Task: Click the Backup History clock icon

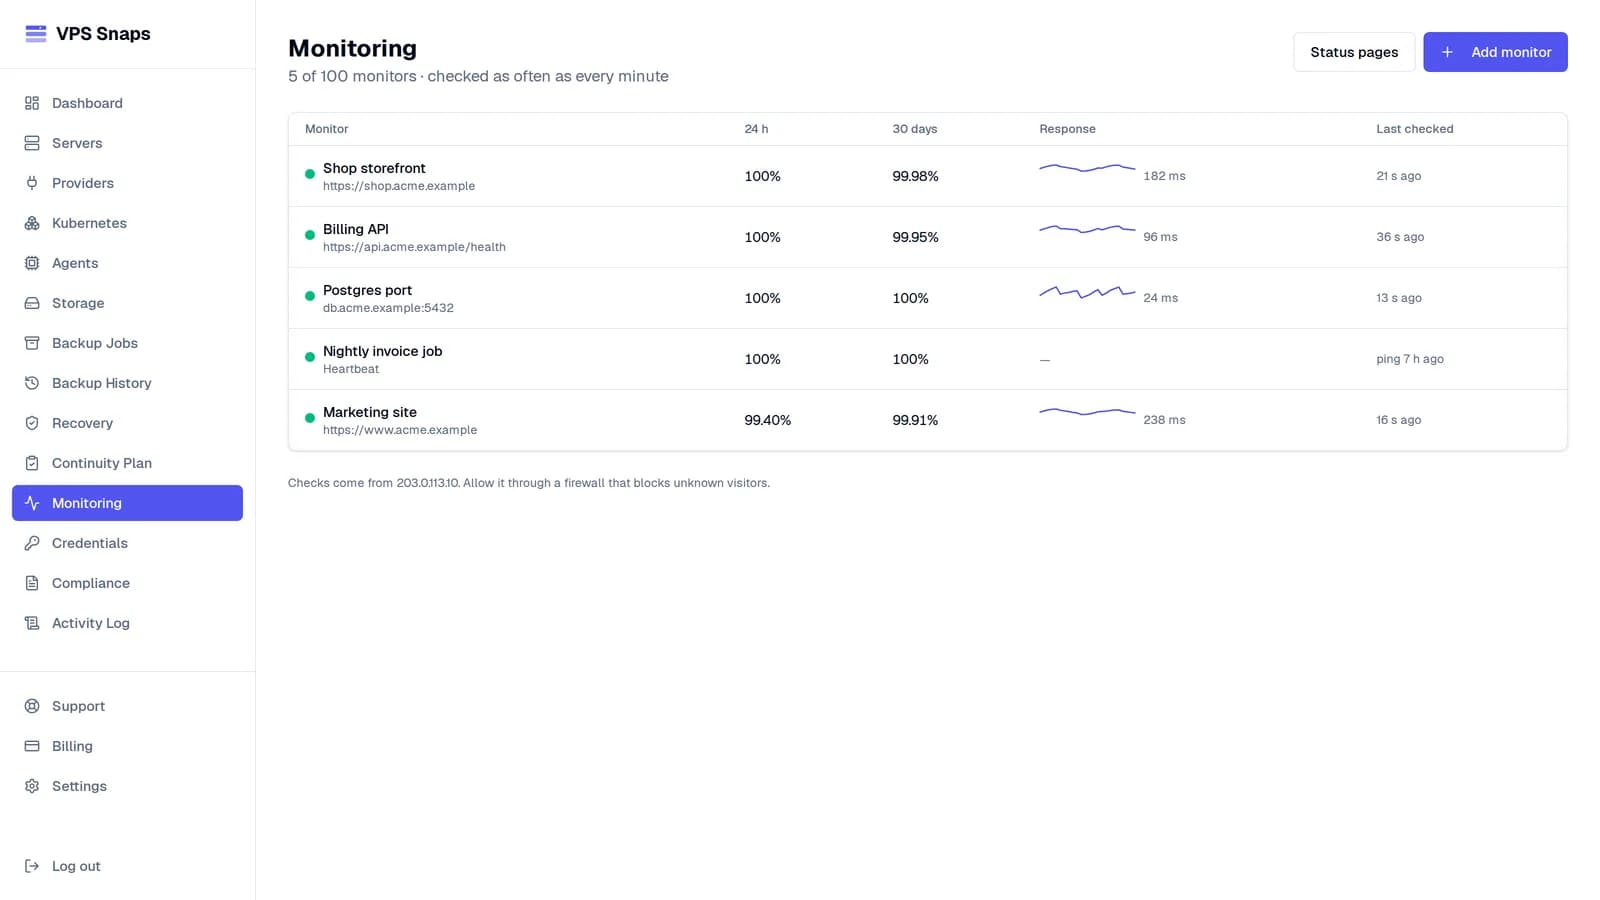Action: point(32,383)
